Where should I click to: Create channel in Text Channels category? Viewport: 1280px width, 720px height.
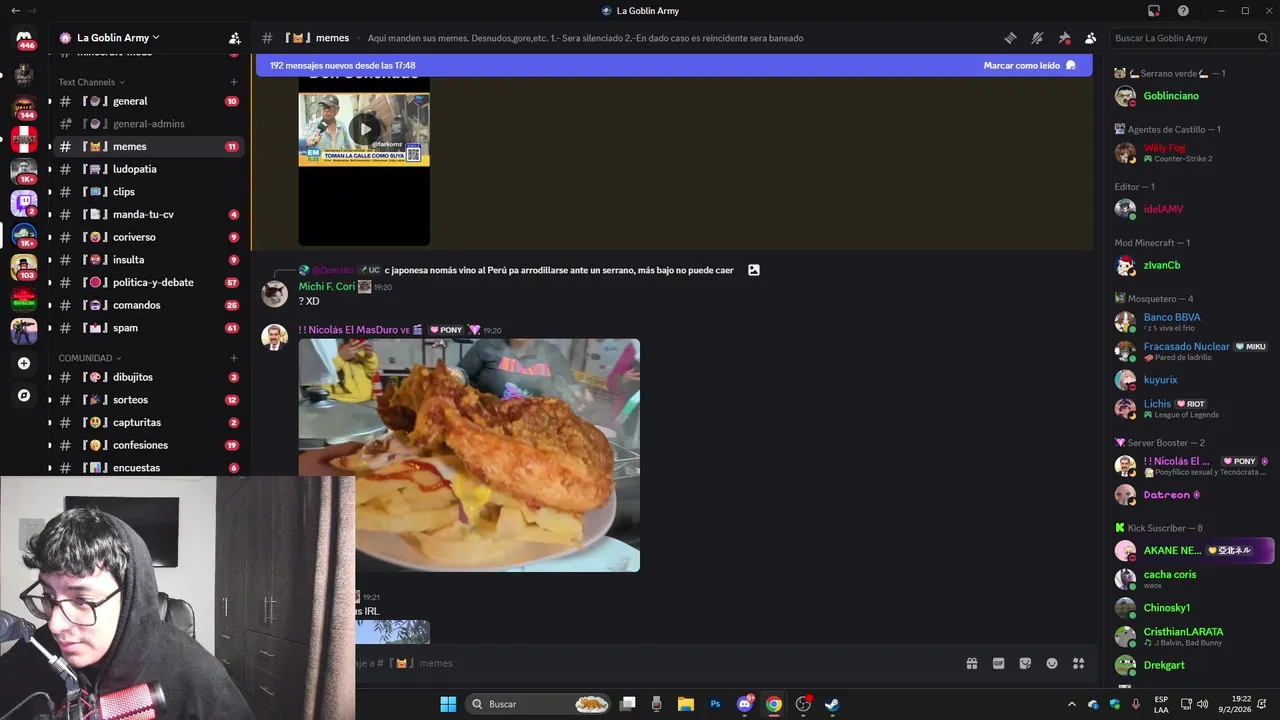coord(234,82)
